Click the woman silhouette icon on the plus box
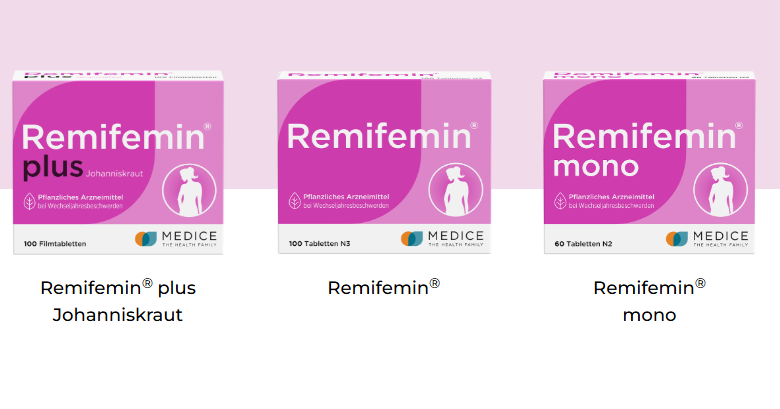Image resolution: width=780 pixels, height=409 pixels. coord(190,191)
